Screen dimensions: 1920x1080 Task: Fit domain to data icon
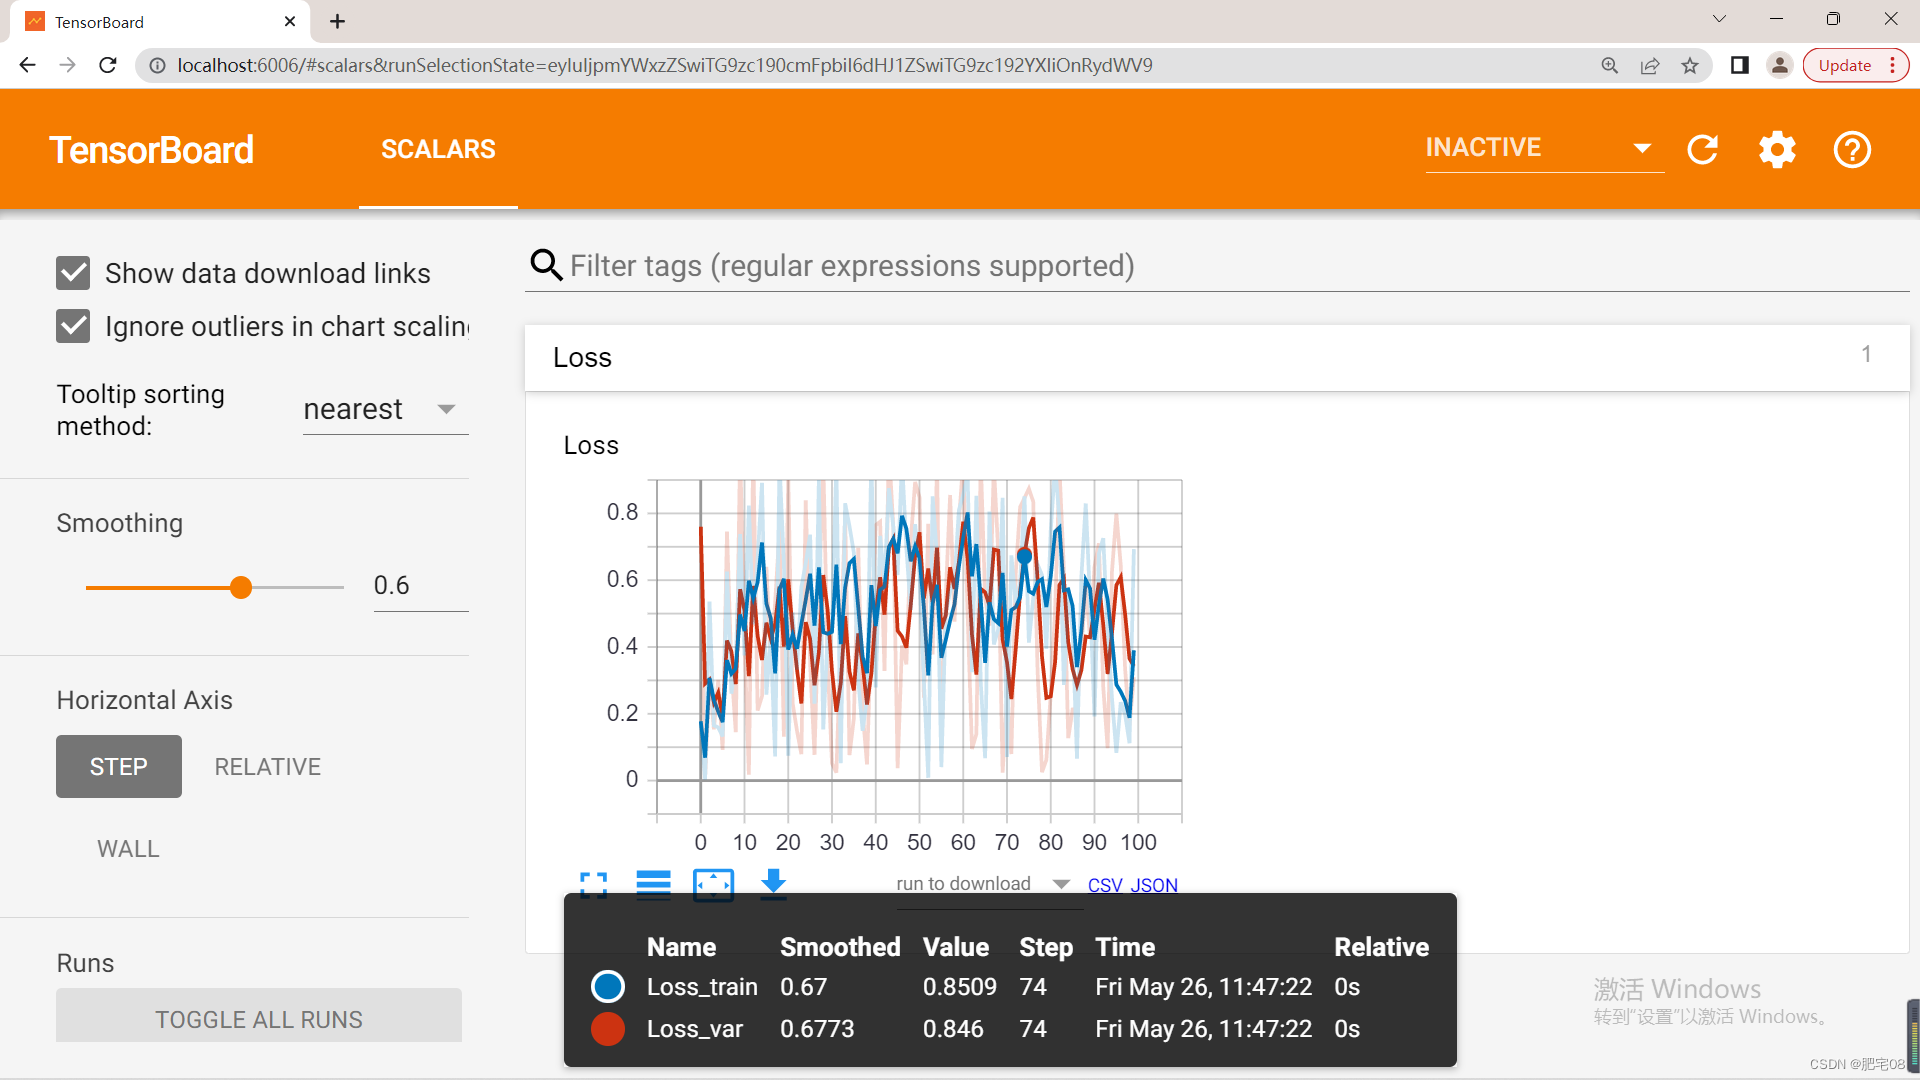713,884
